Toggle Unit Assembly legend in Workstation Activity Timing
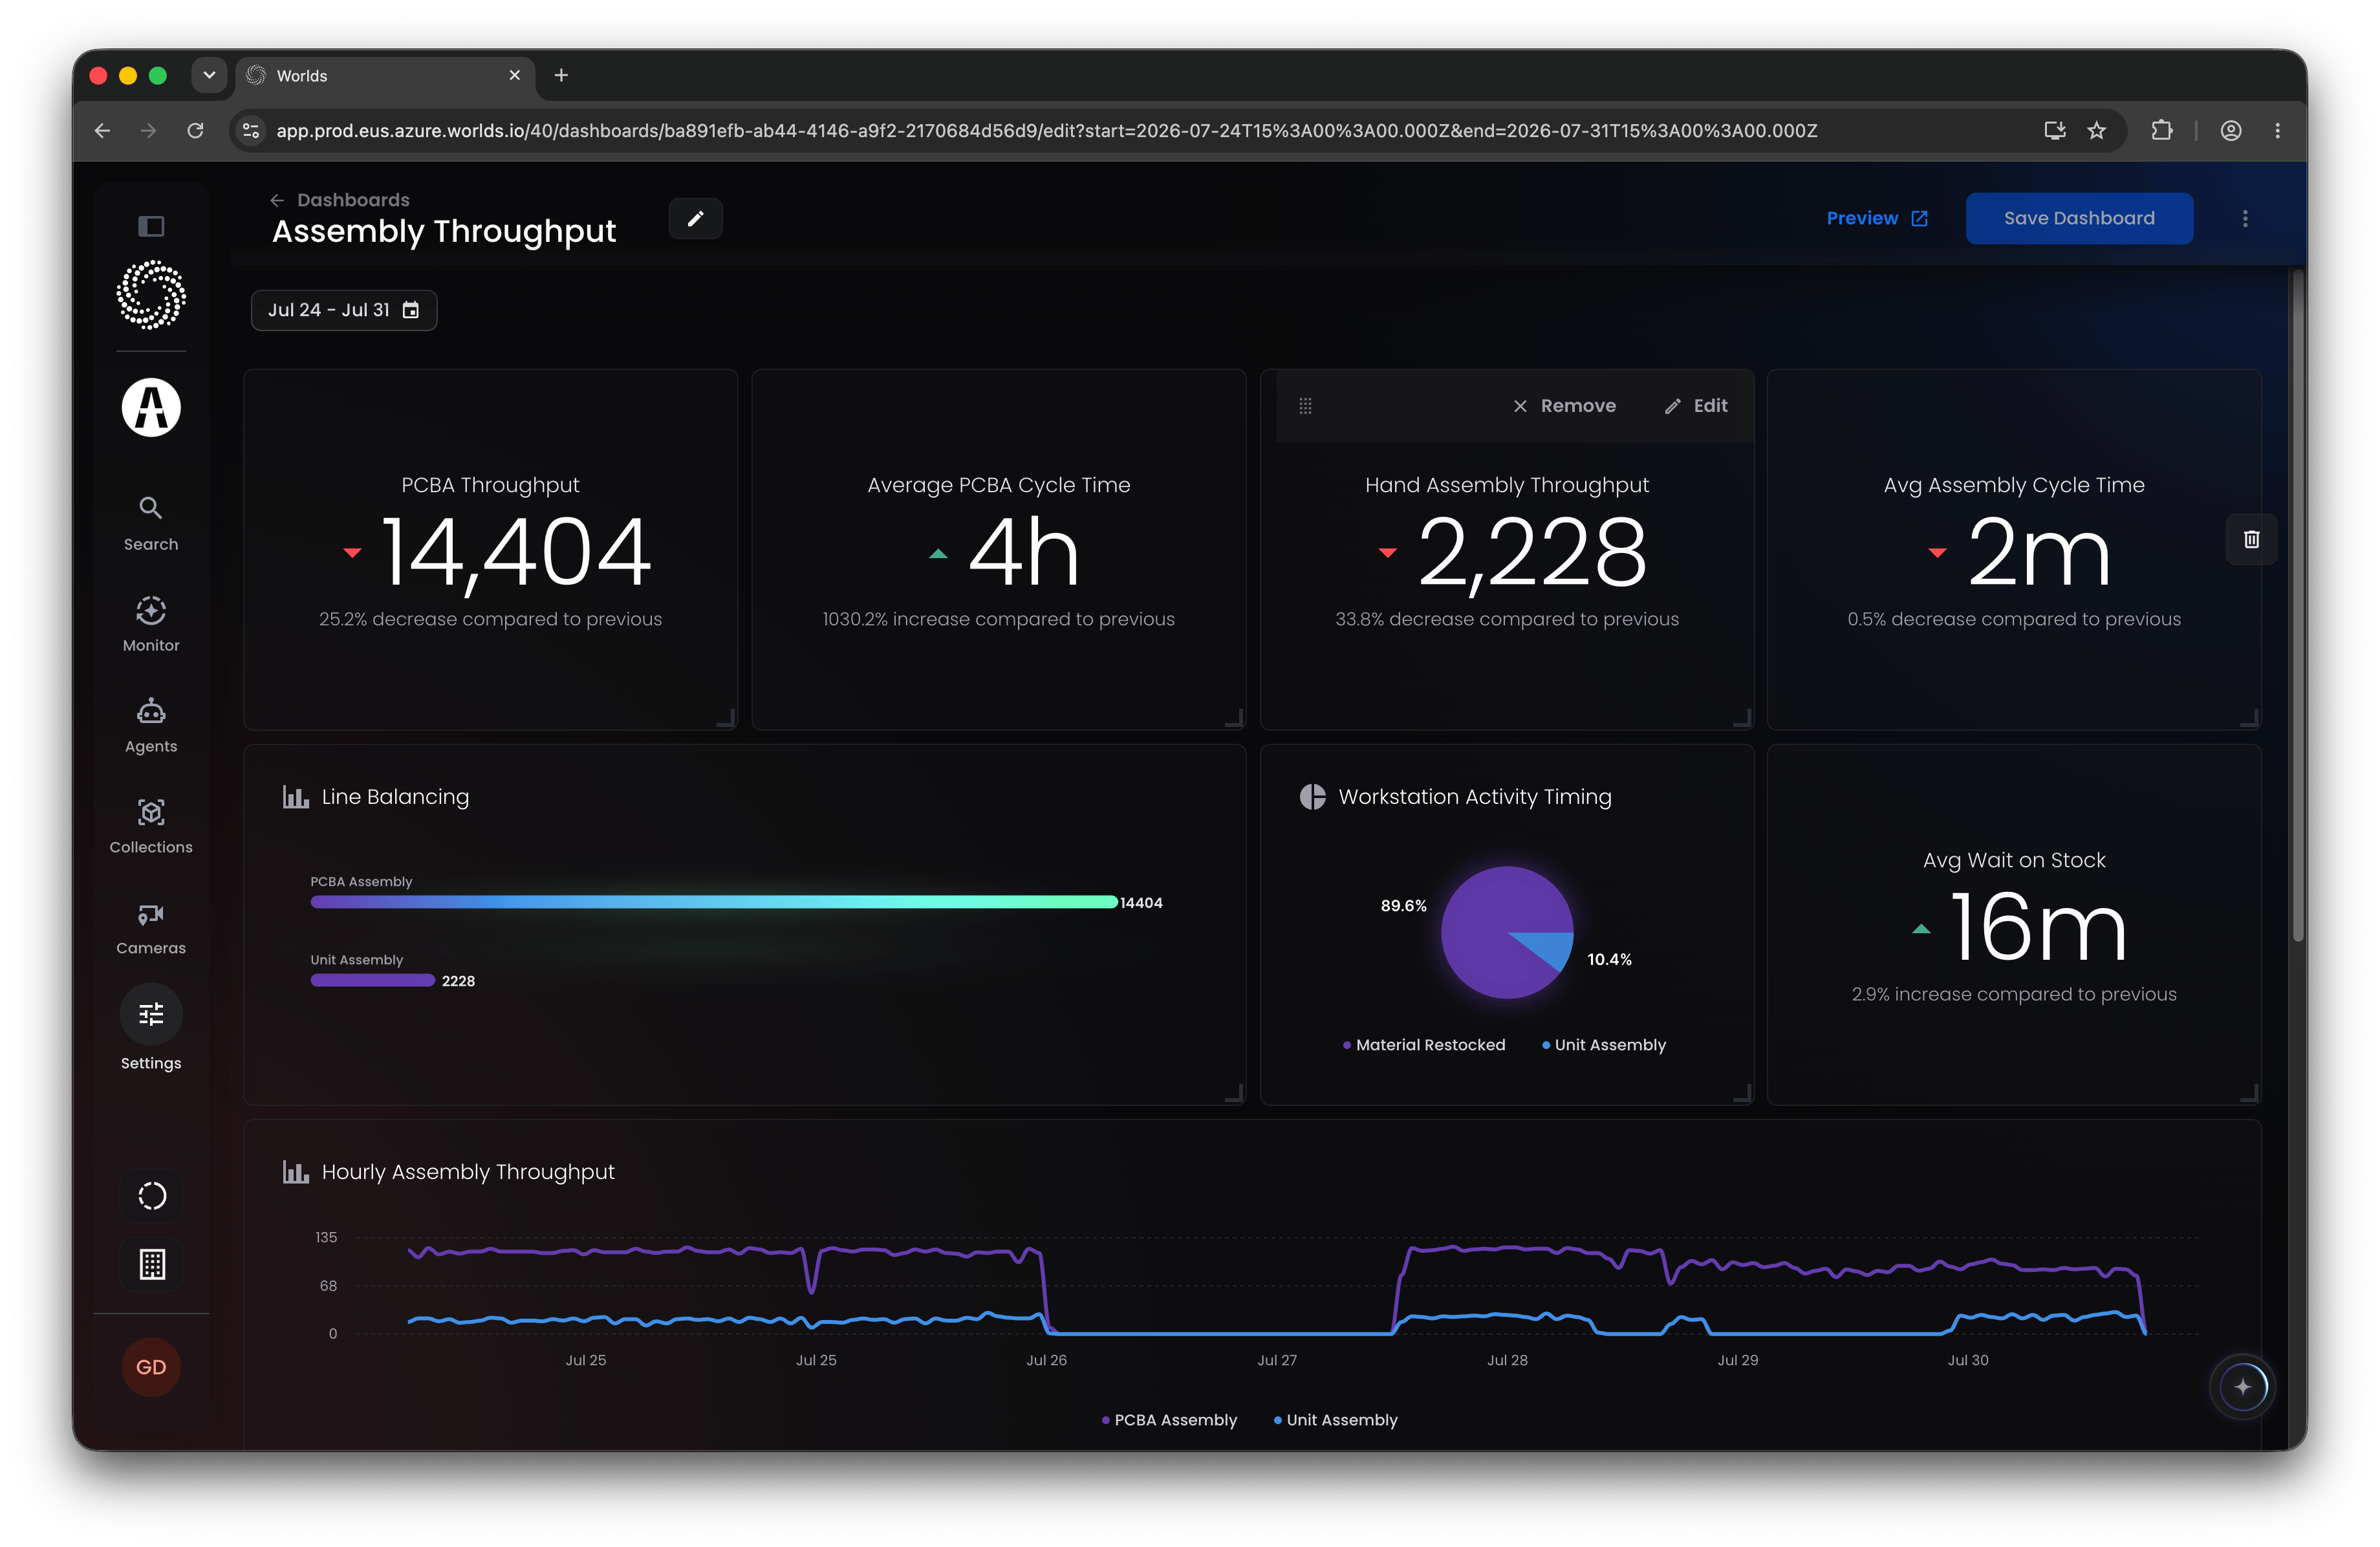The height and width of the screenshot is (1547, 2380). pos(1604,1044)
